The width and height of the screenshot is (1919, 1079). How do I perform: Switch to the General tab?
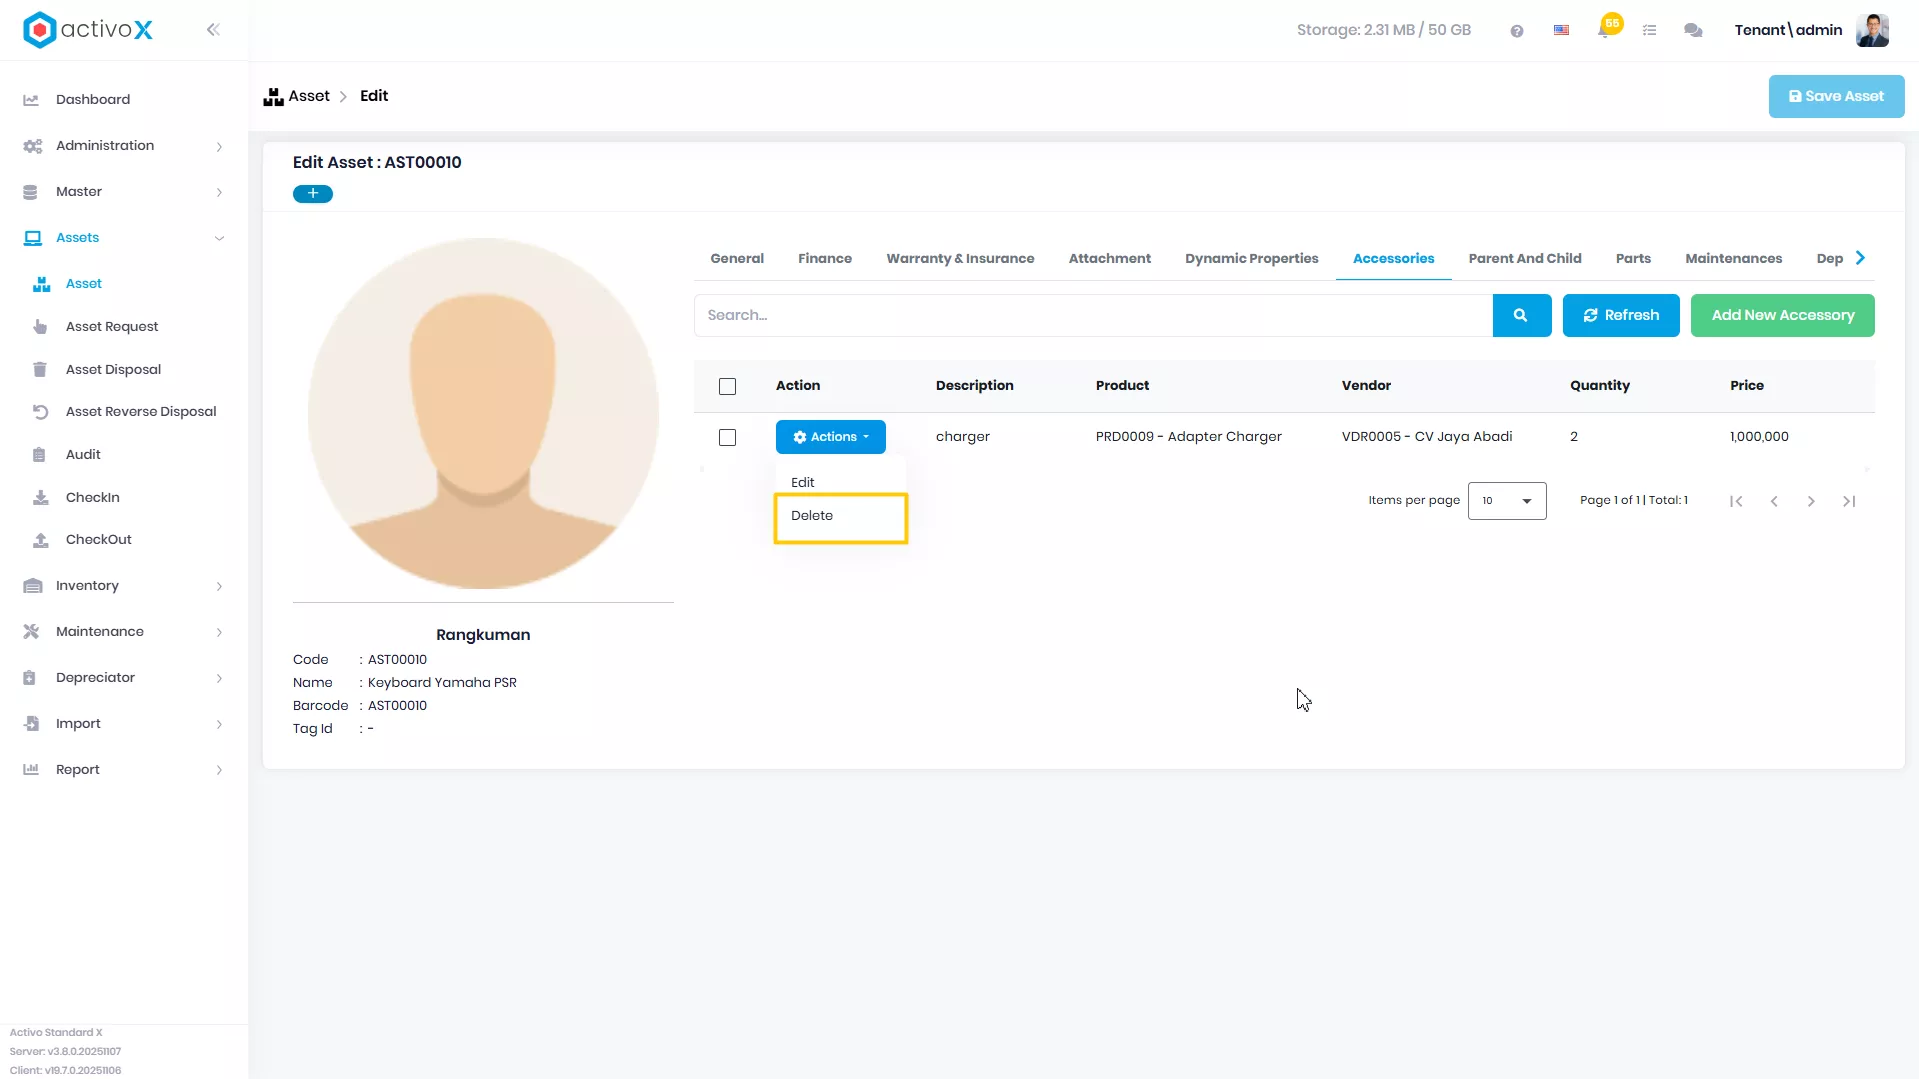coord(737,258)
